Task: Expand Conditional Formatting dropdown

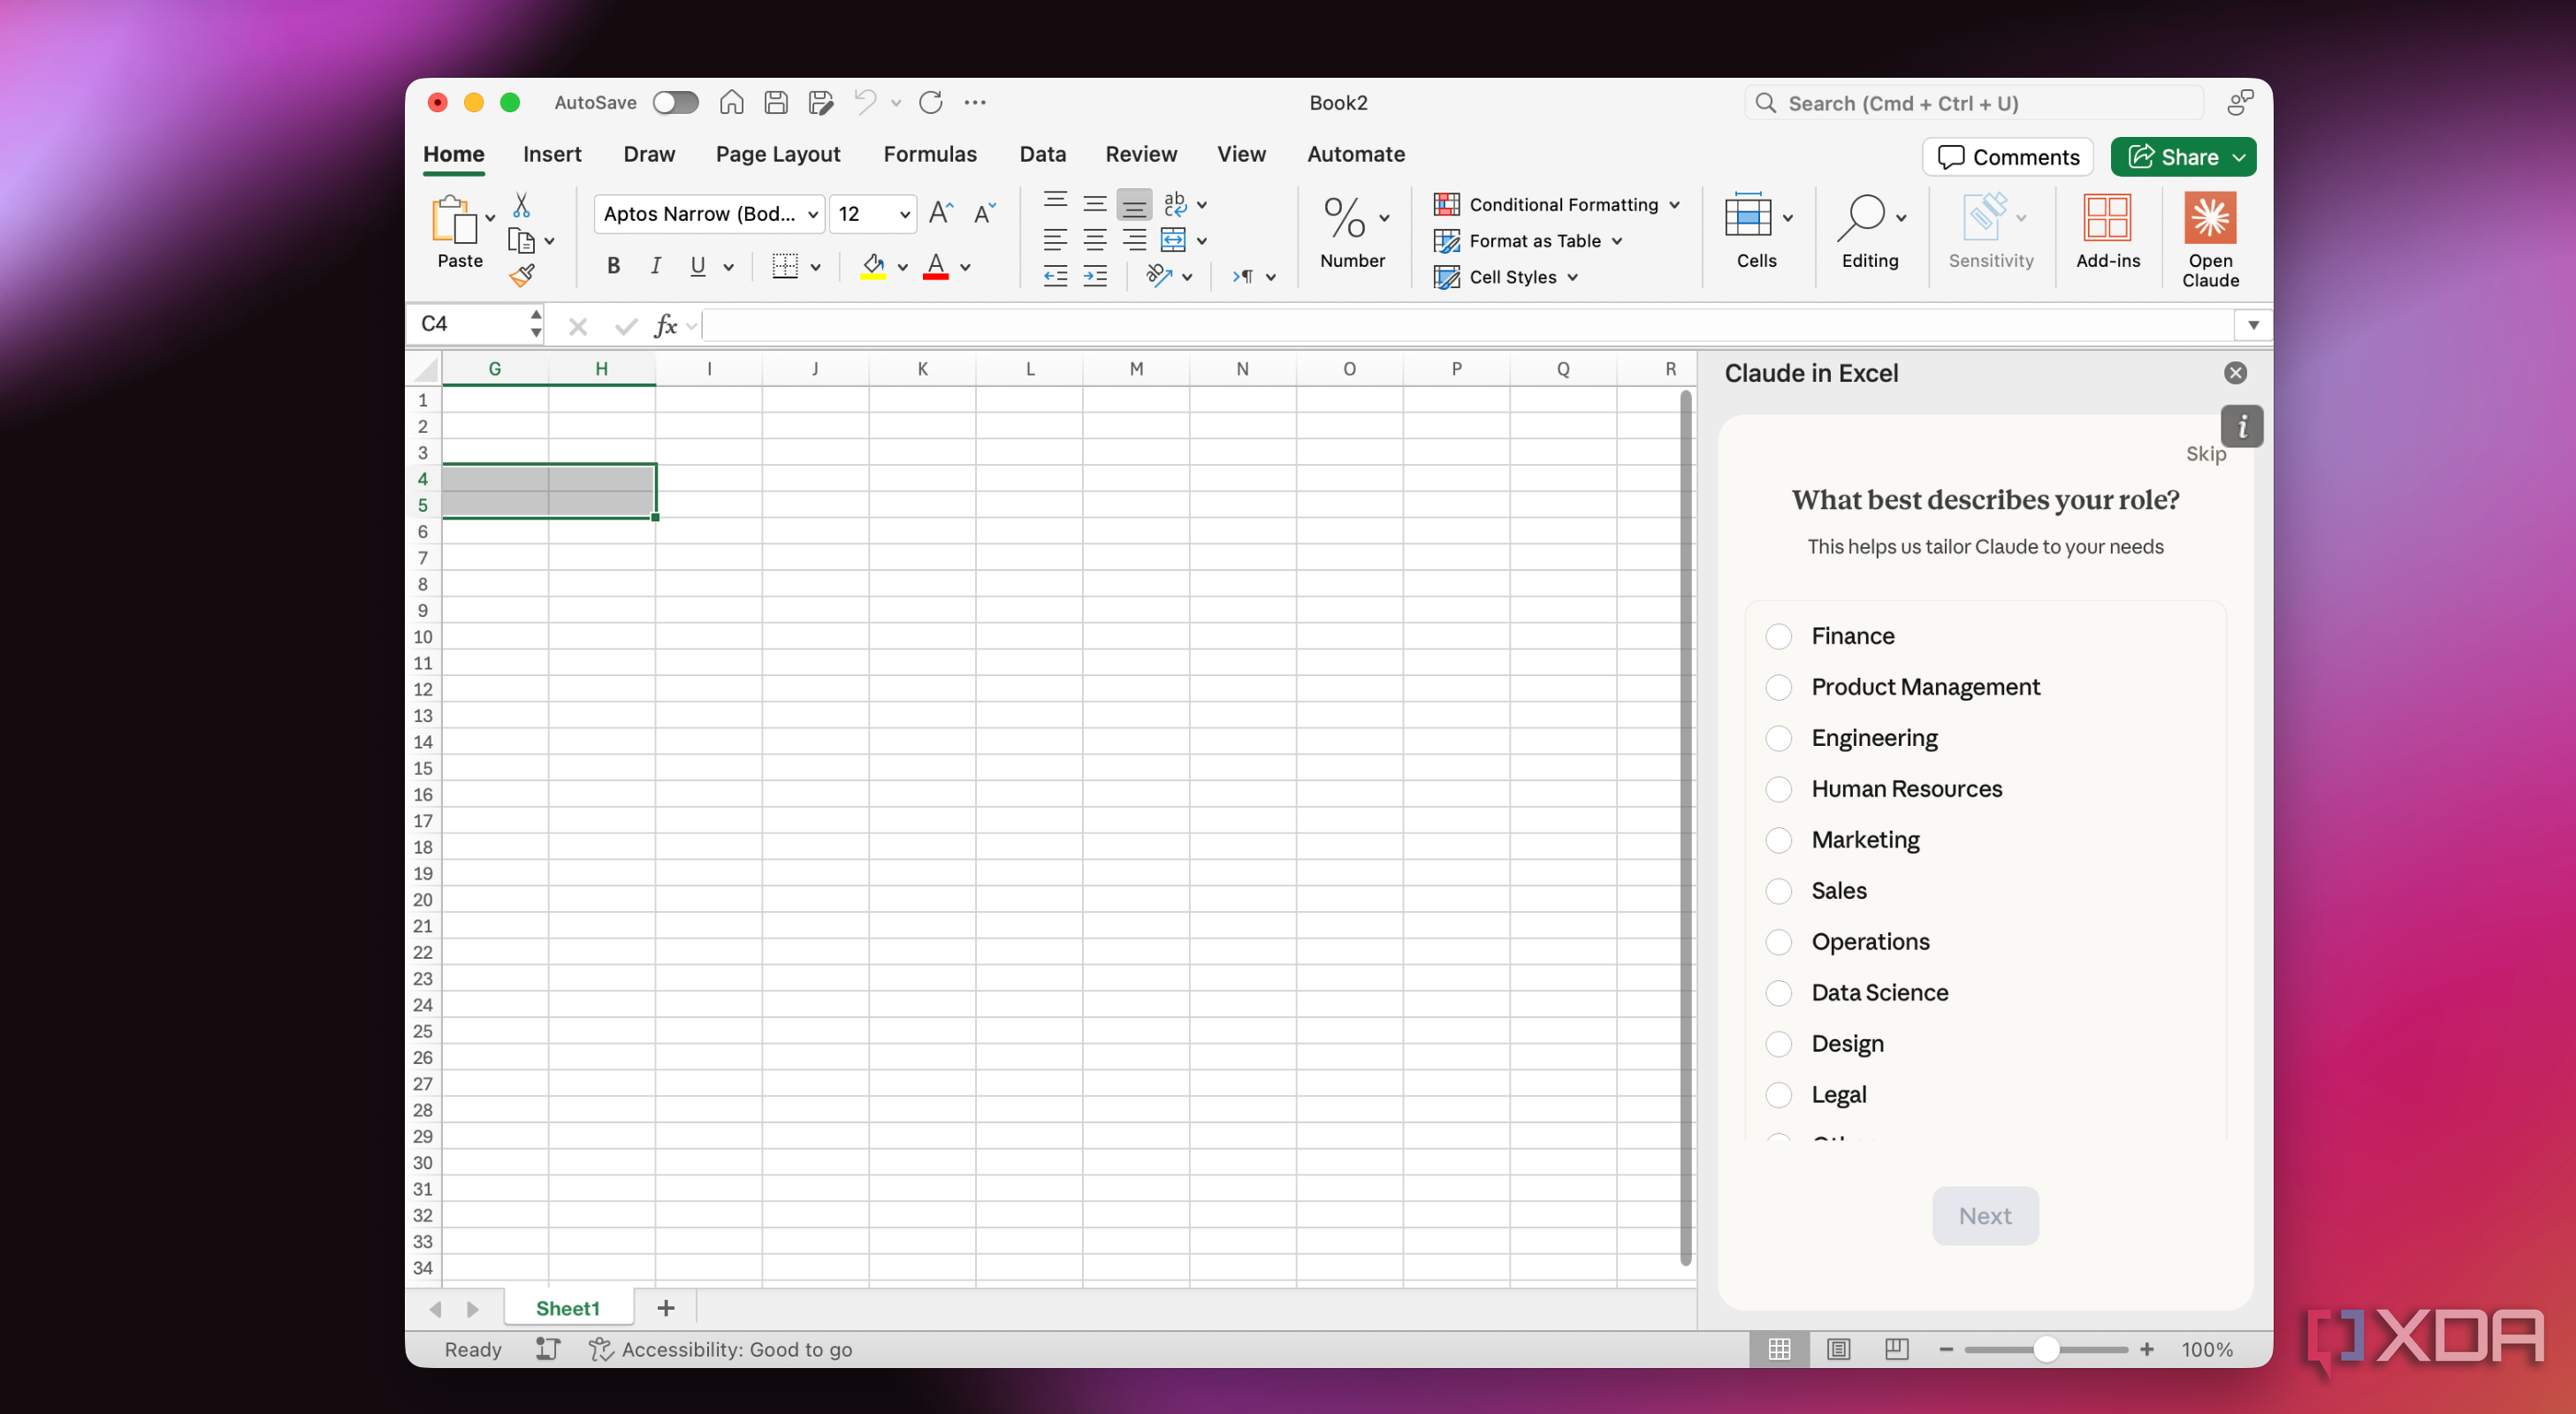Action: point(1675,204)
